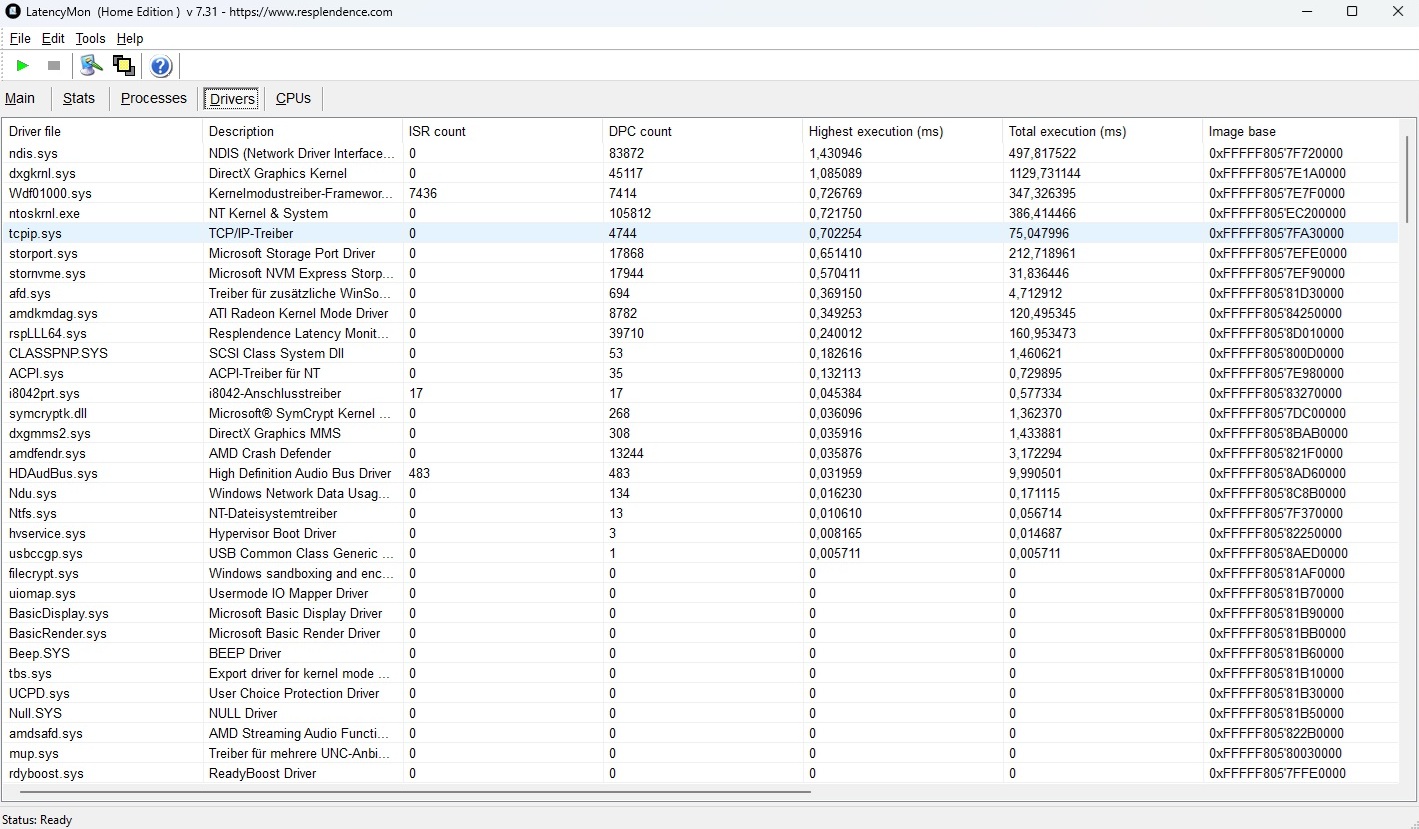The width and height of the screenshot is (1419, 829).
Task: Click the LatencyMon app icon in title bar
Action: [13, 12]
